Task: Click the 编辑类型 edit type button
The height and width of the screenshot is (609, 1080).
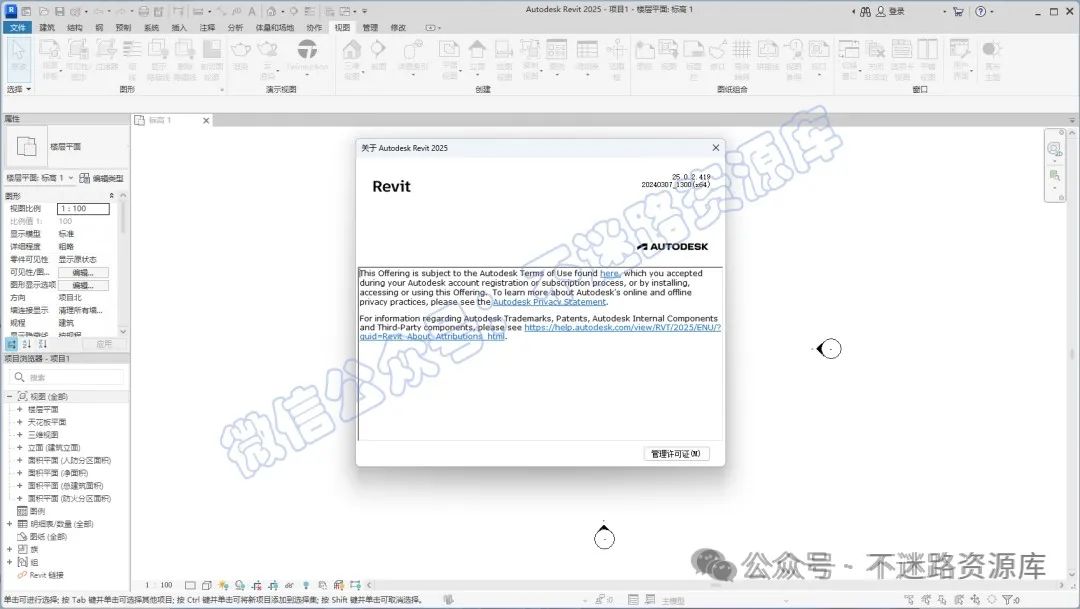Action: (x=102, y=178)
